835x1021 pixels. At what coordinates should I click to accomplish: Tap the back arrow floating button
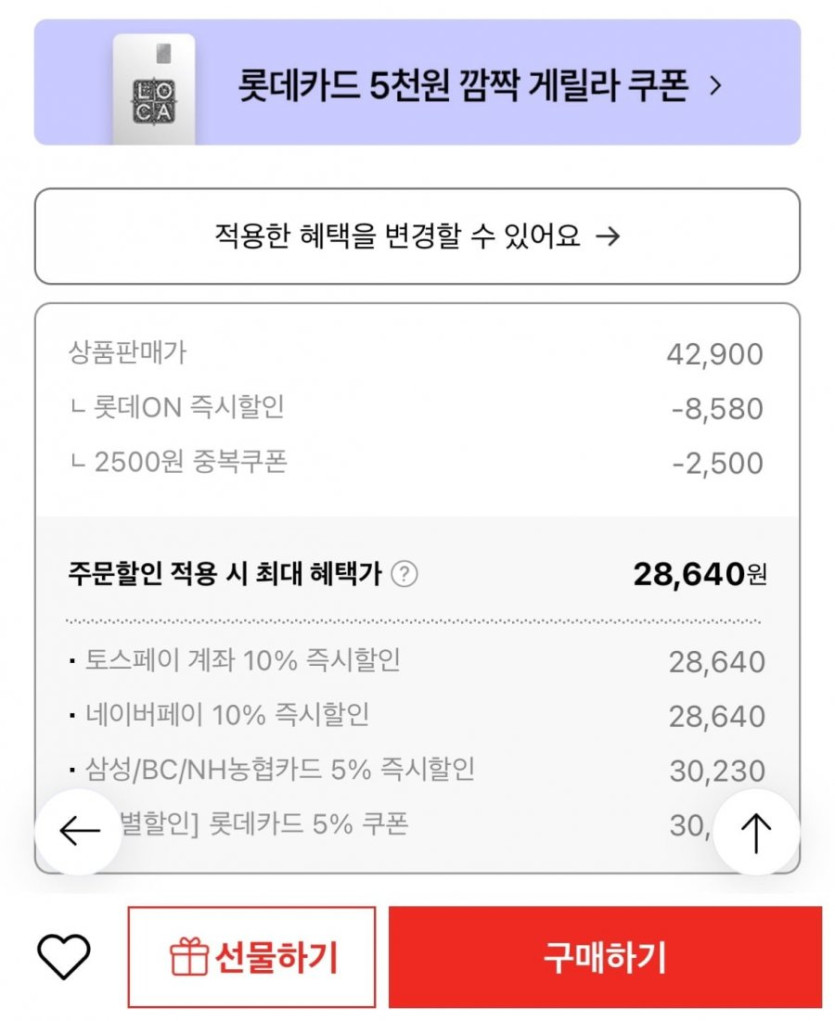(79, 831)
